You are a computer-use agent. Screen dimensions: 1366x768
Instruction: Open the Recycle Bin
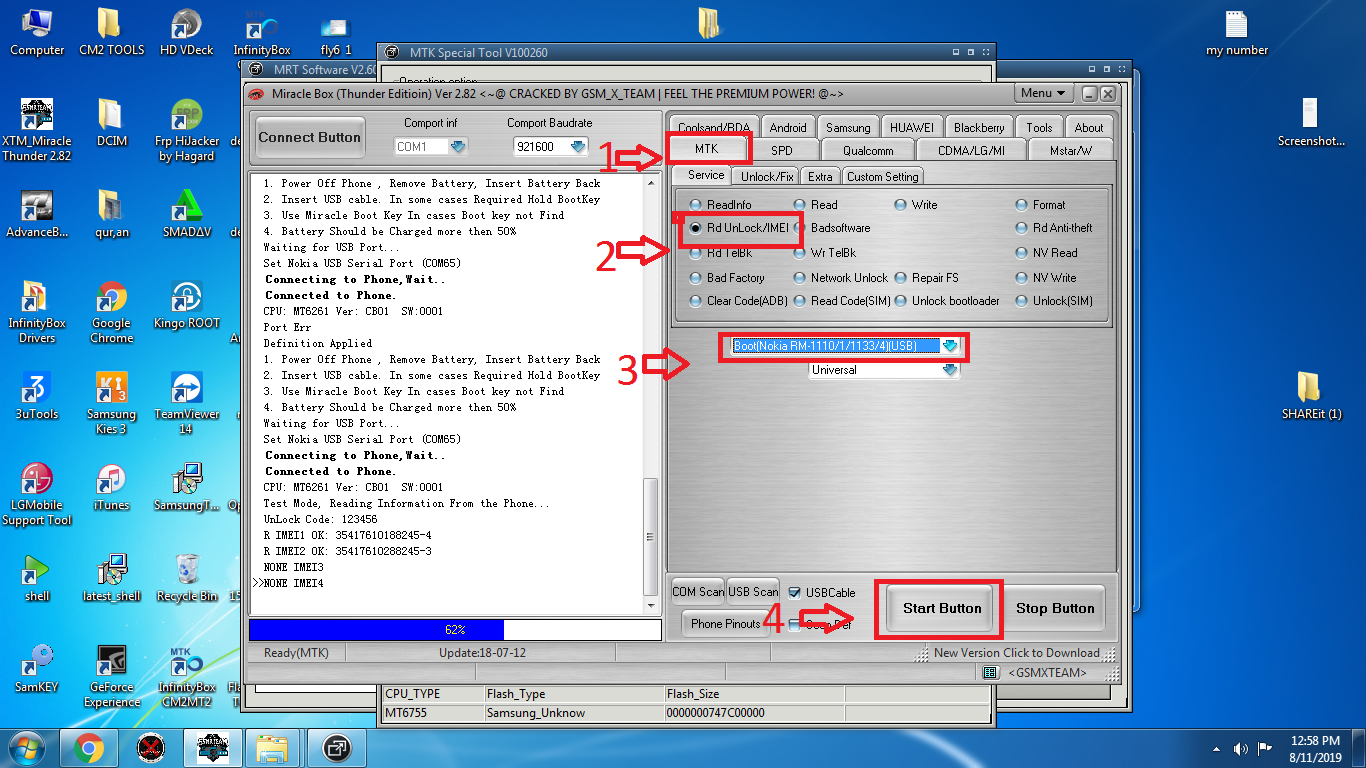coord(186,579)
